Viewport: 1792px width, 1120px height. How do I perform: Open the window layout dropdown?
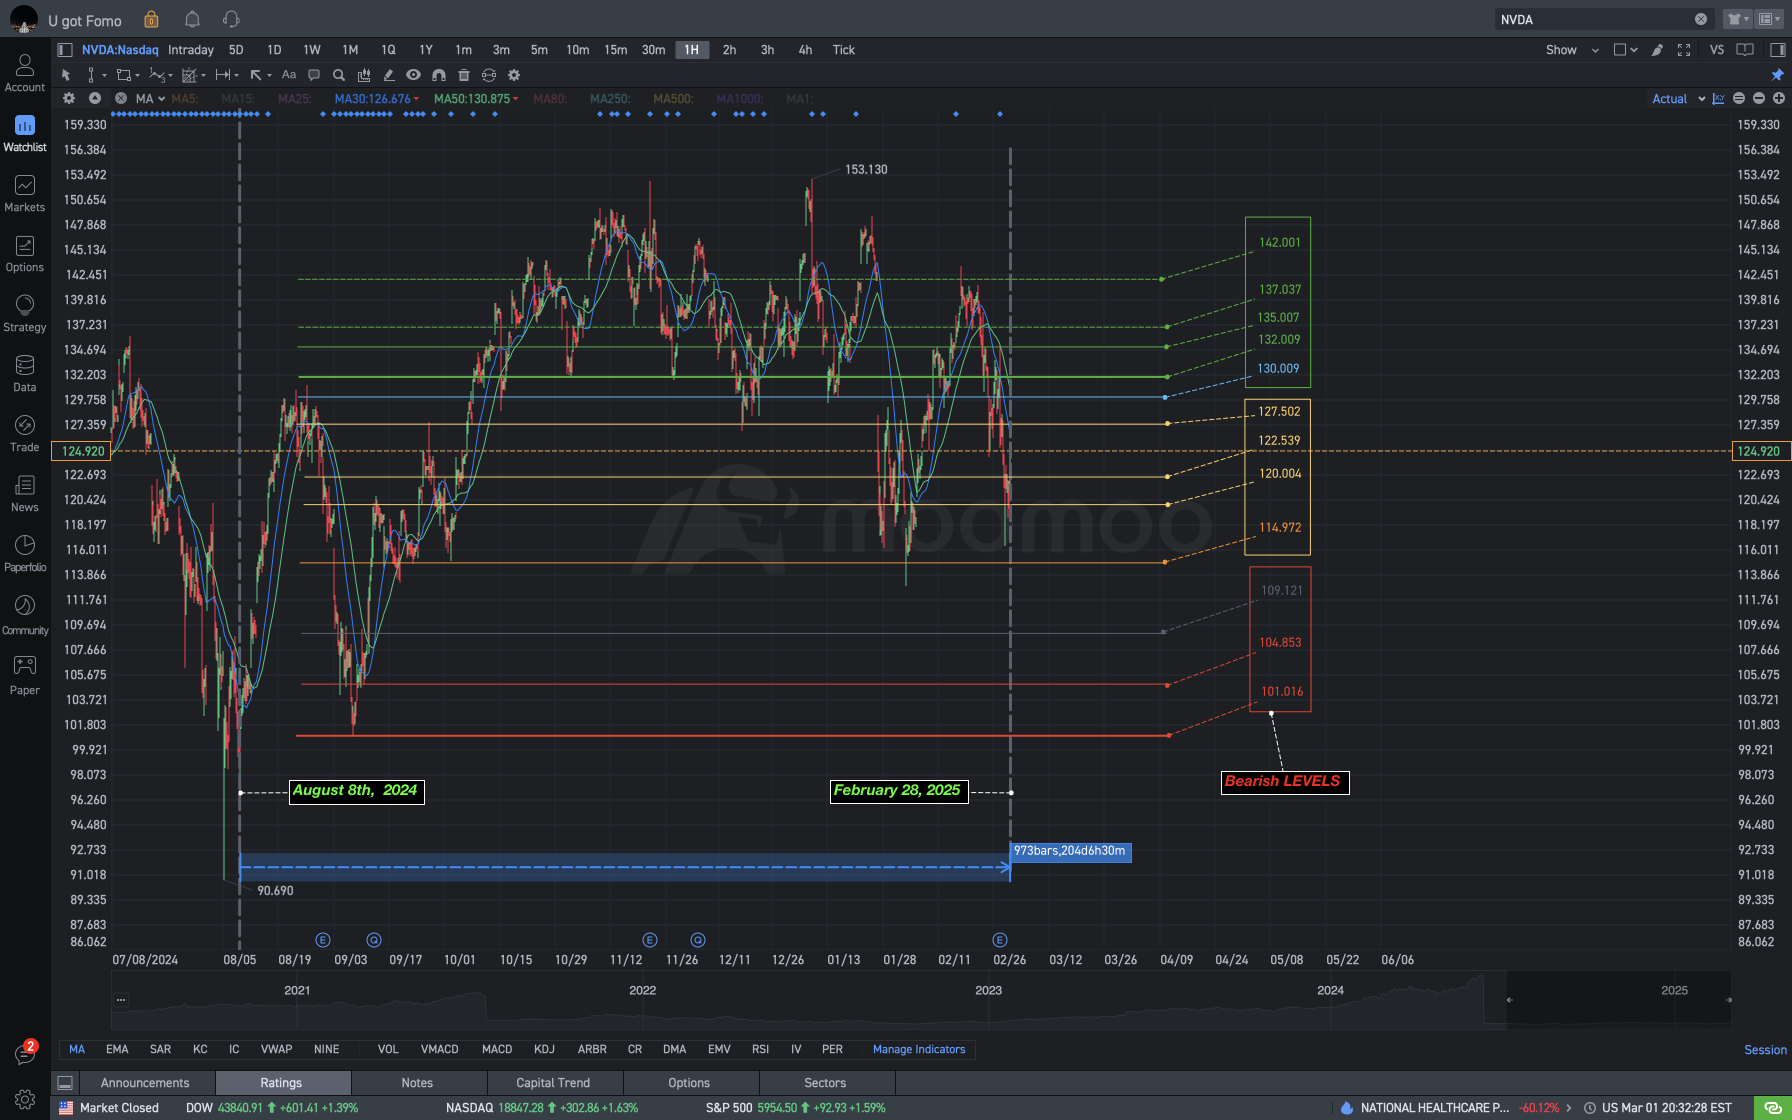click(1770, 20)
